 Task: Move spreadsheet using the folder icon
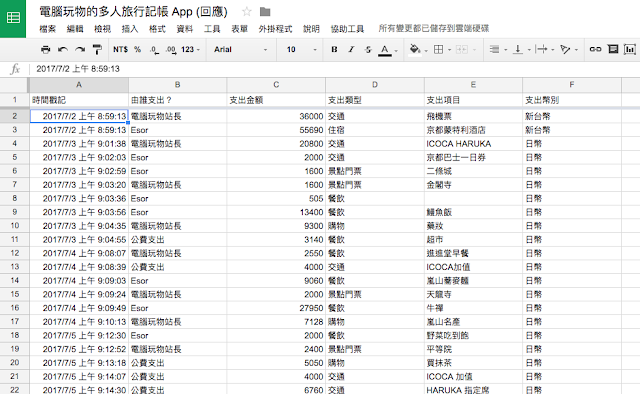click(265, 11)
